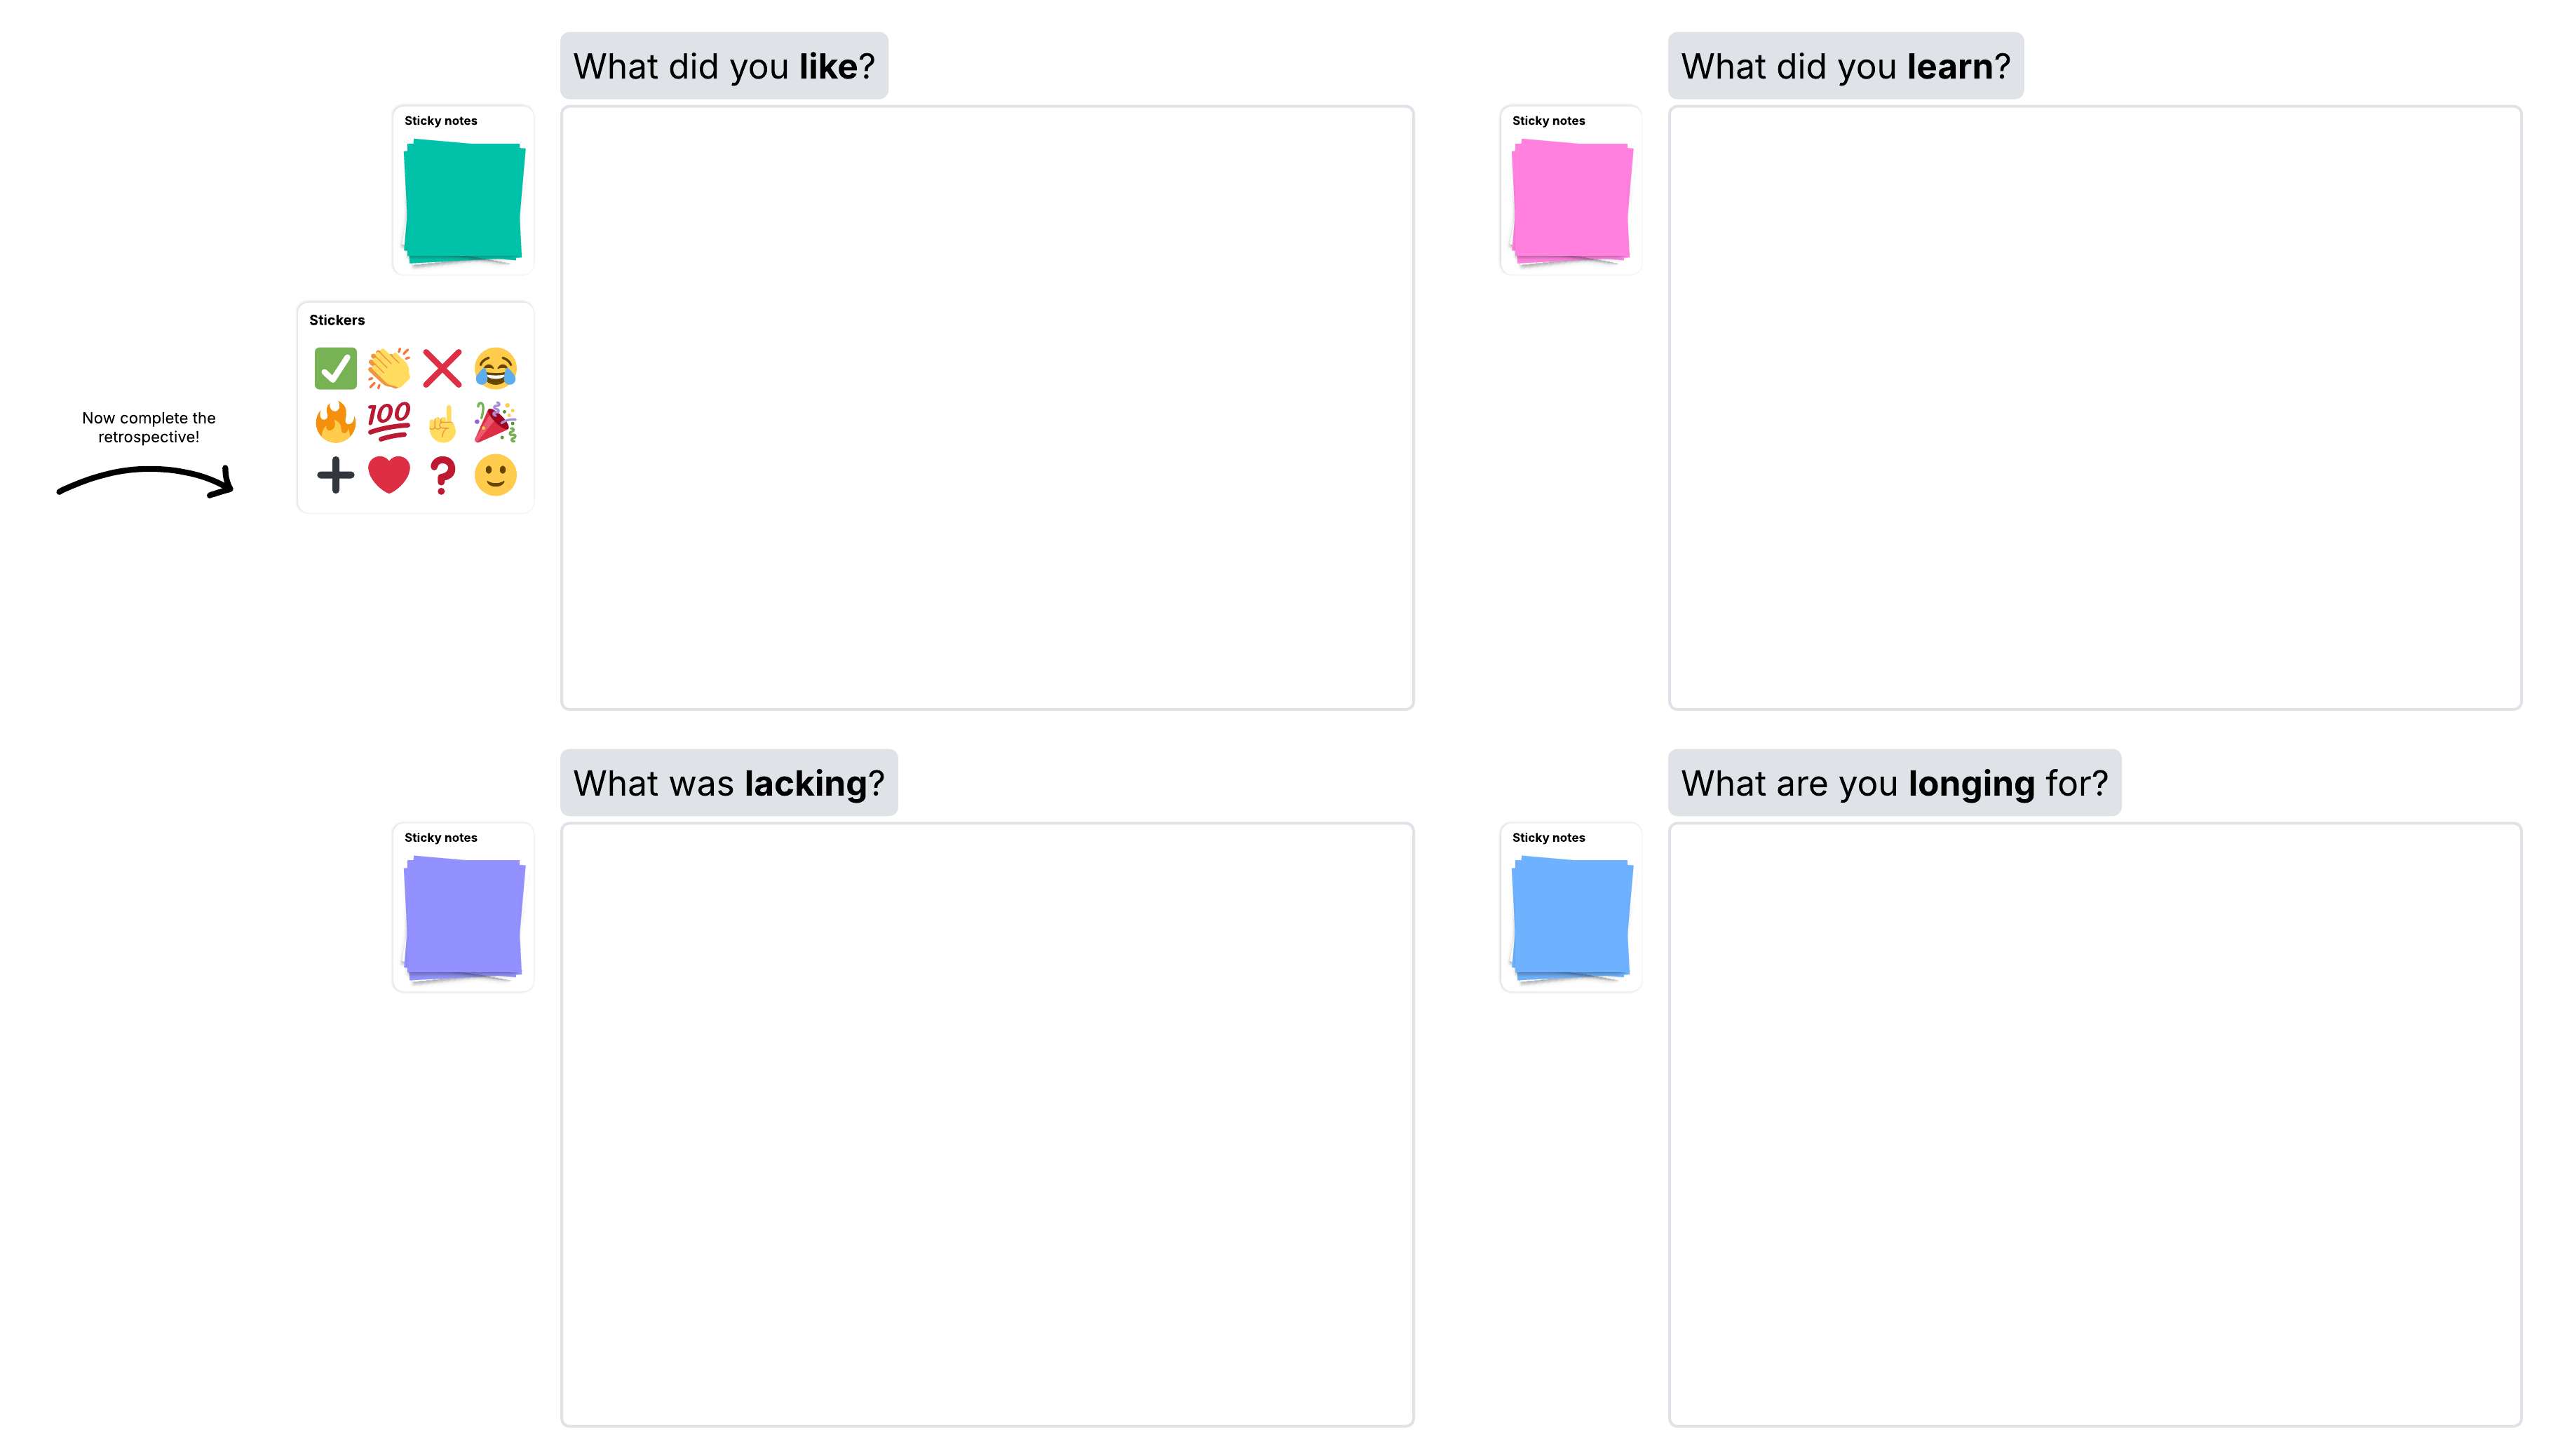
Task: Grab a blue sticky note
Action: tap(1572, 916)
